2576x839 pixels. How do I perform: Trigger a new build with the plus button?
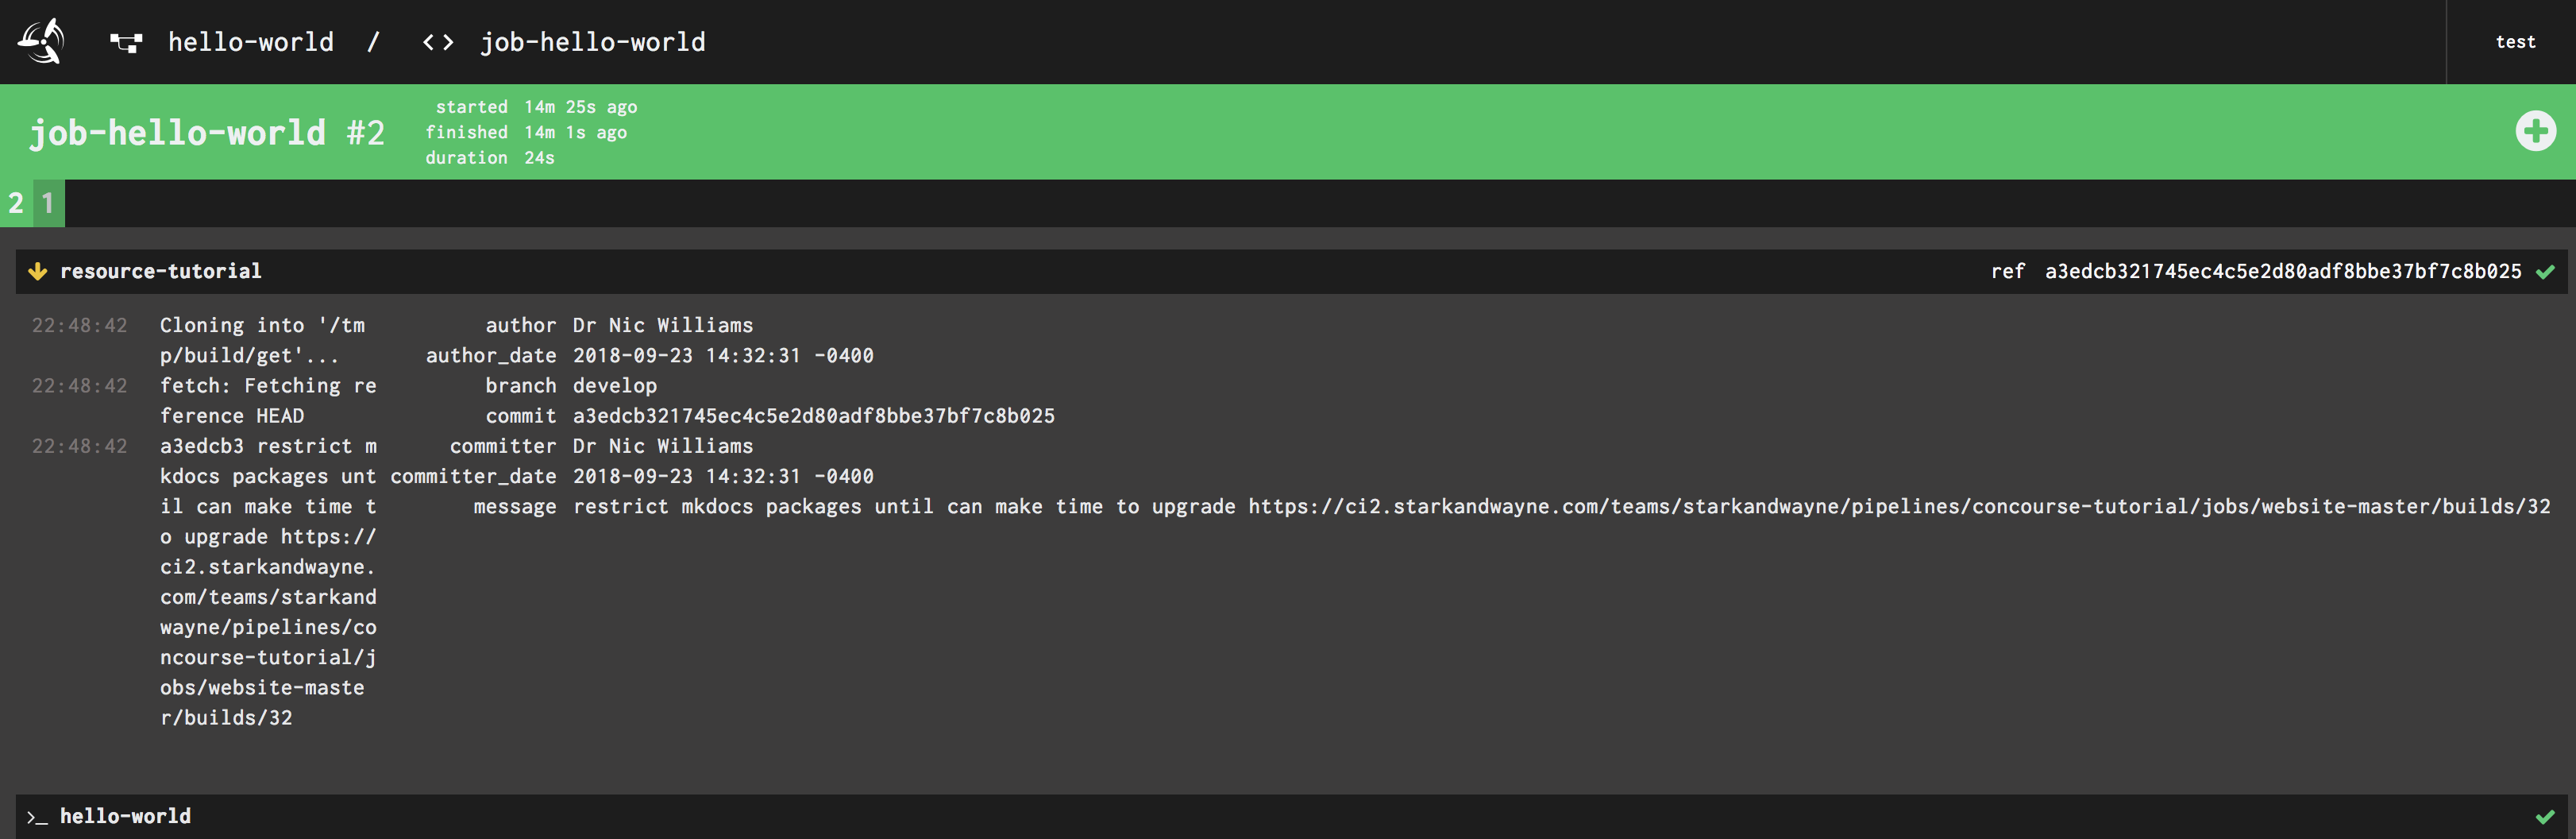click(x=2536, y=130)
